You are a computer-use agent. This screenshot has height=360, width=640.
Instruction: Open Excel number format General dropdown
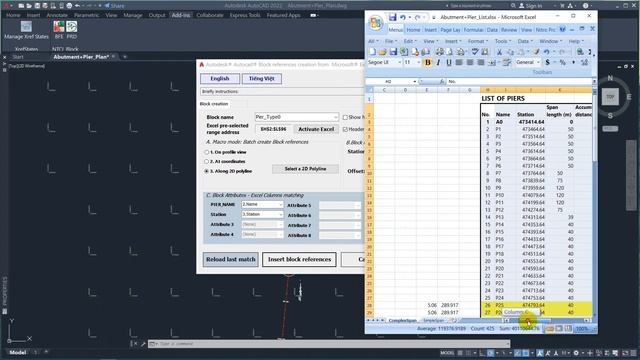point(538,62)
